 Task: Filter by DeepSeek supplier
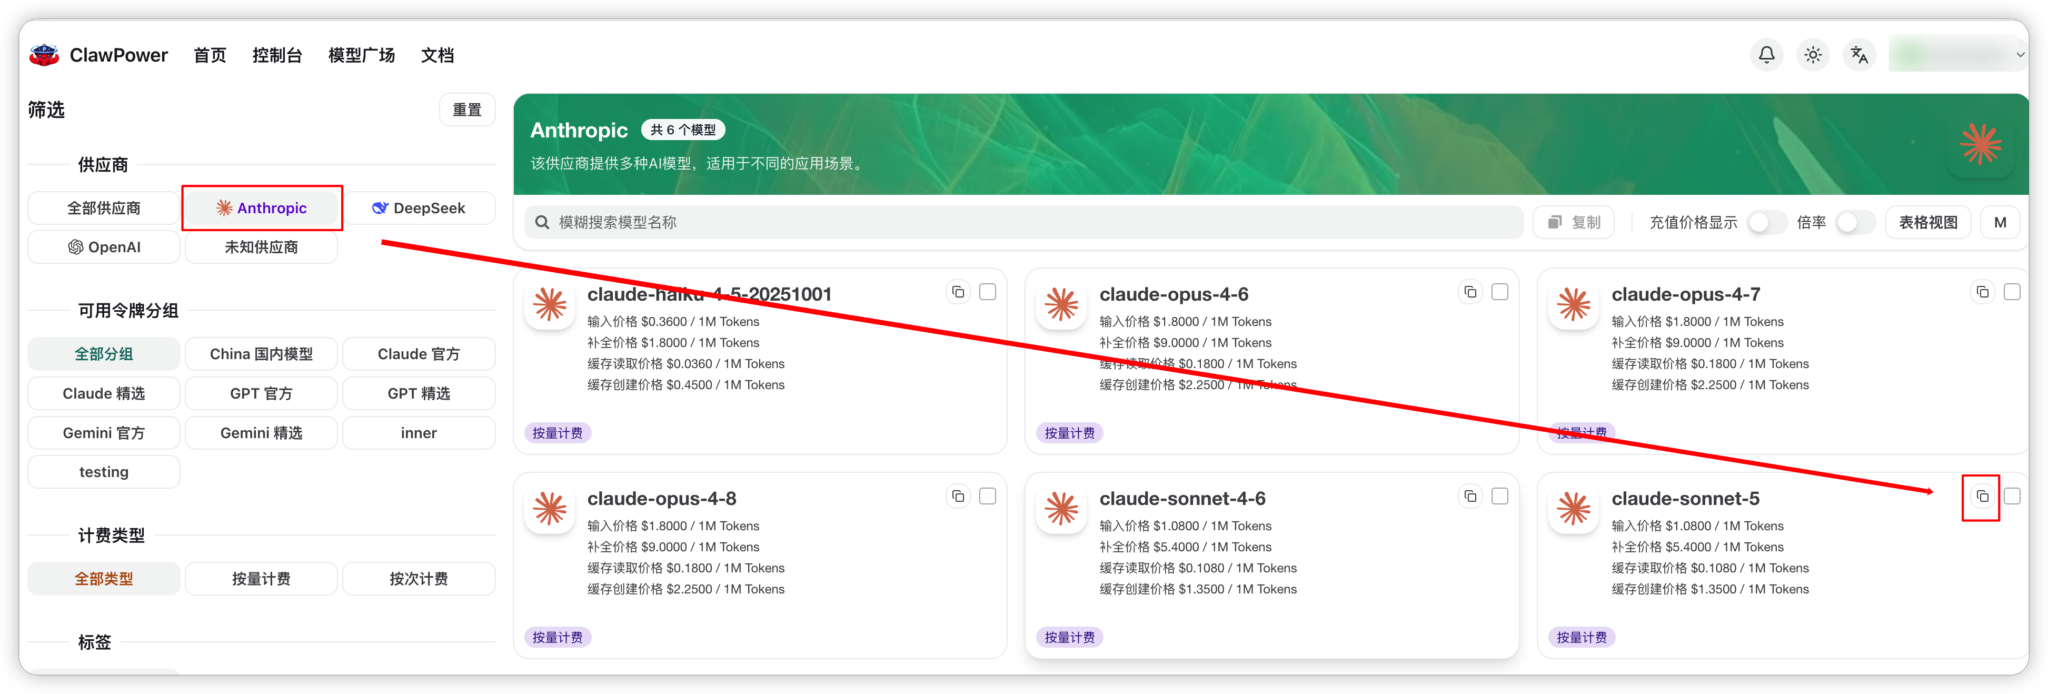(x=419, y=208)
